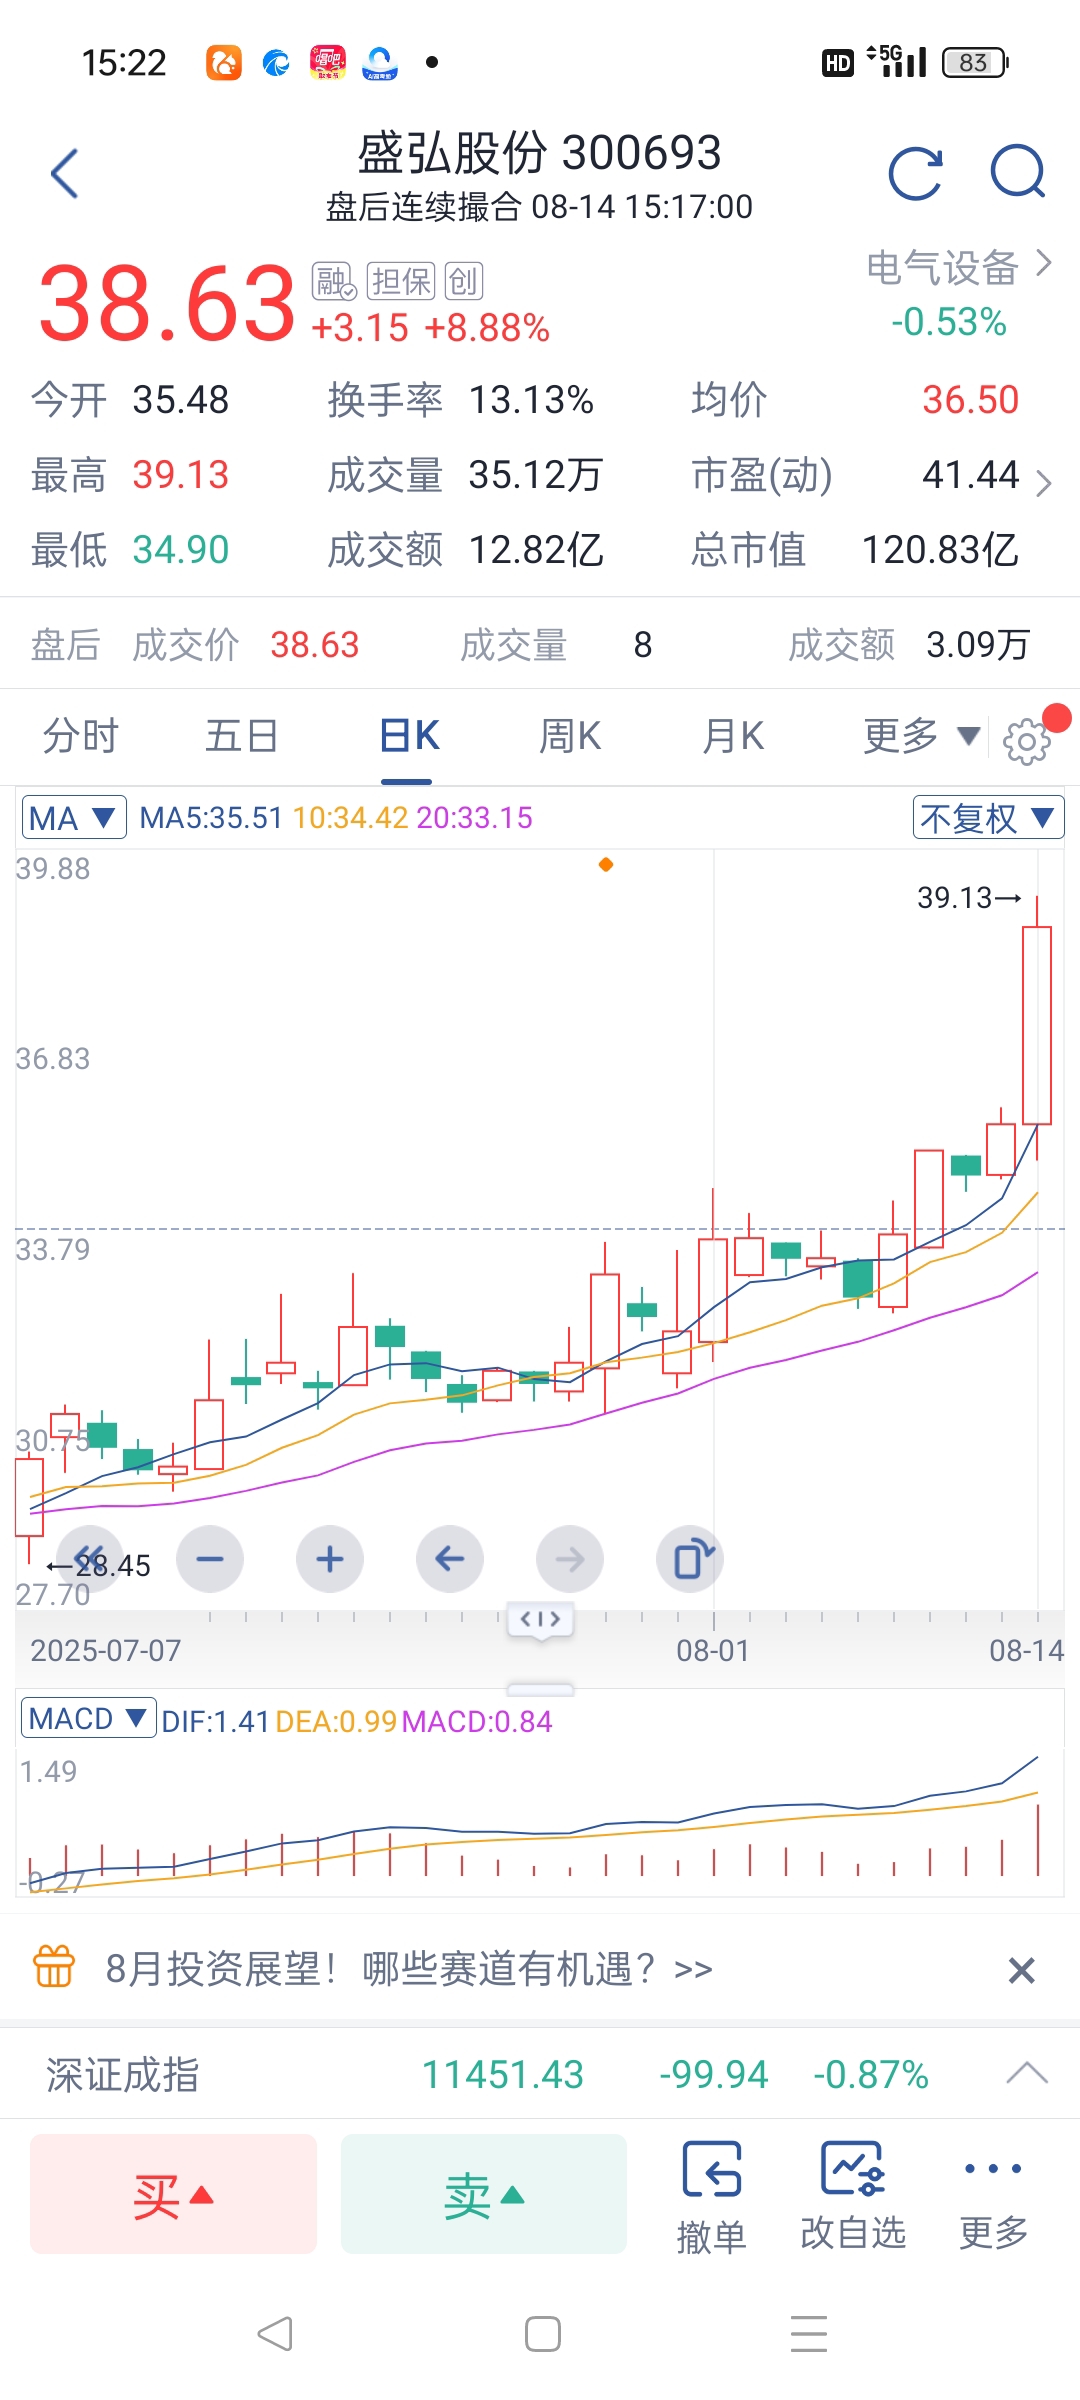The image size is (1080, 2400).
Task: Switch to the 周K tab
Action: tap(570, 737)
